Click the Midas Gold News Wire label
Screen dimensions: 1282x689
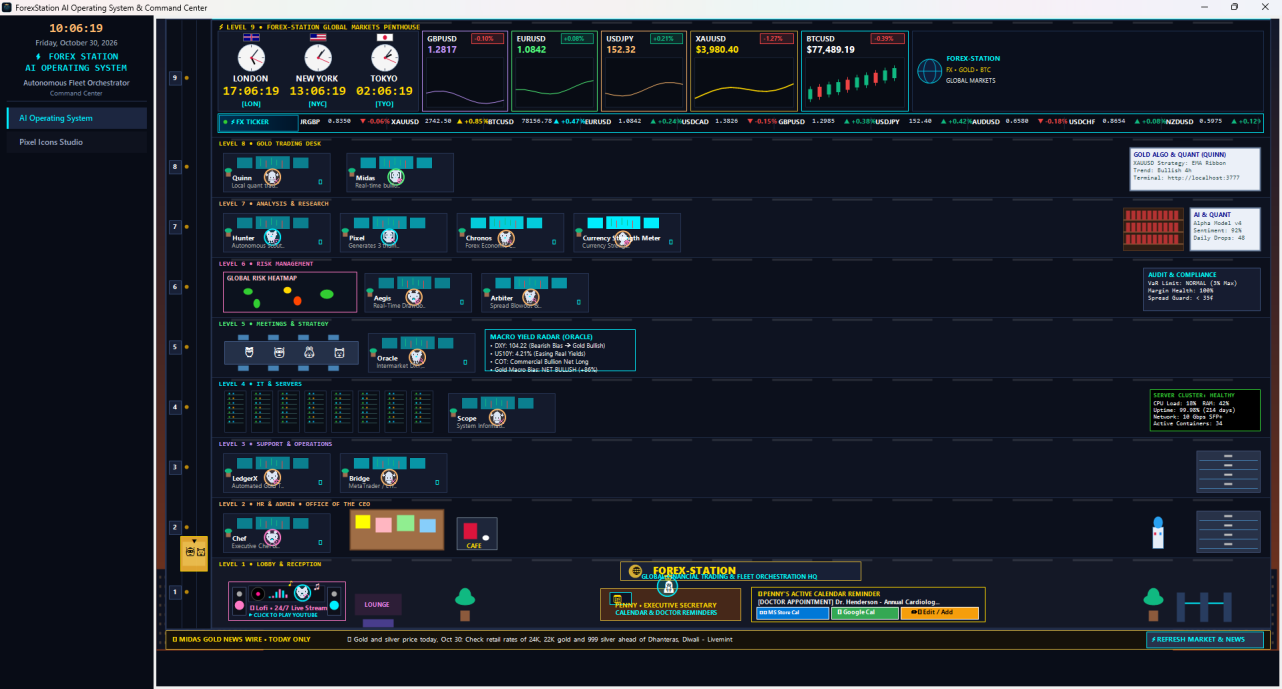click(x=240, y=639)
